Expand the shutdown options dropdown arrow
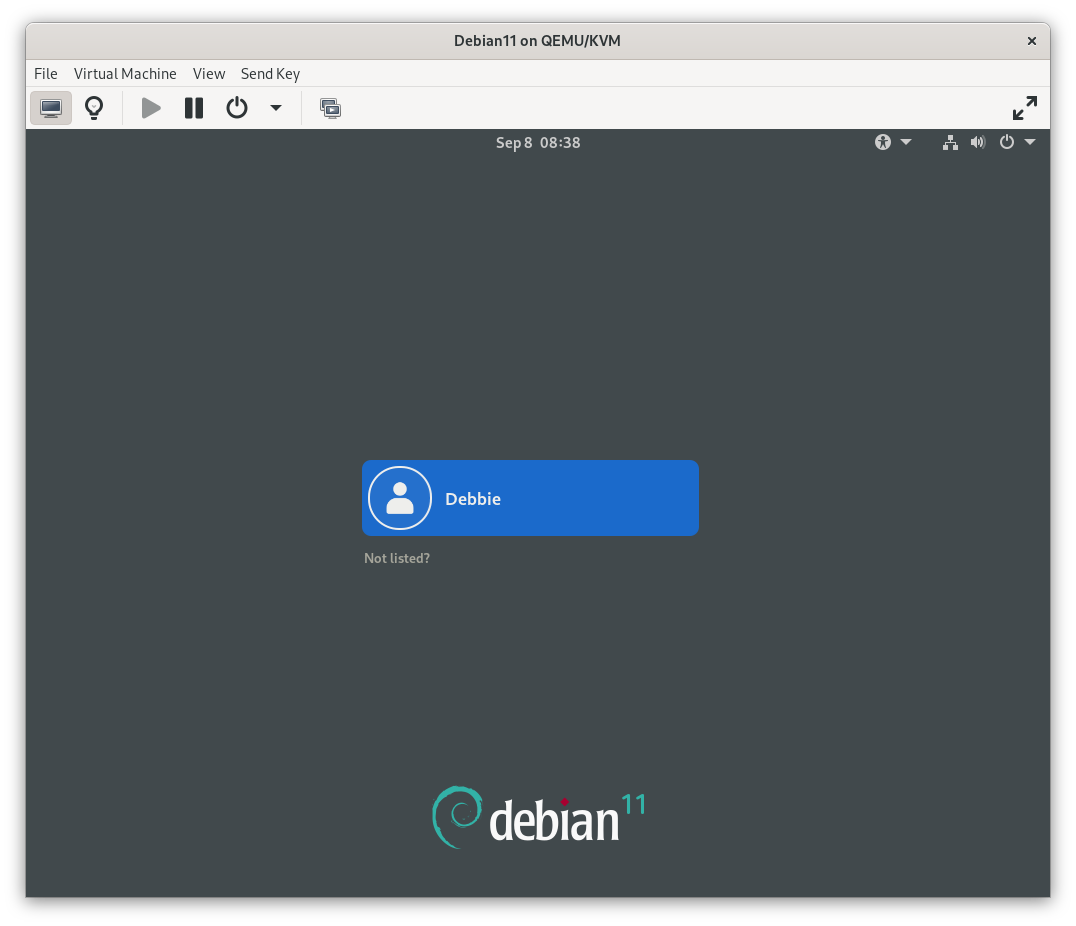1076x926 pixels. [x=275, y=108]
